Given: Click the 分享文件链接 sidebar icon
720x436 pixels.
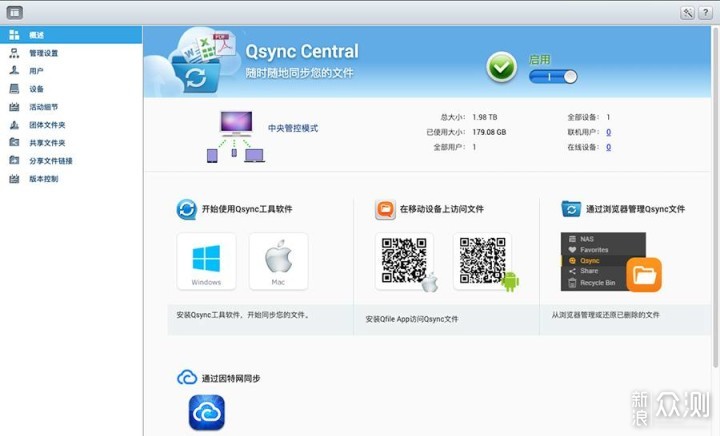Looking at the screenshot, I should coord(14,160).
